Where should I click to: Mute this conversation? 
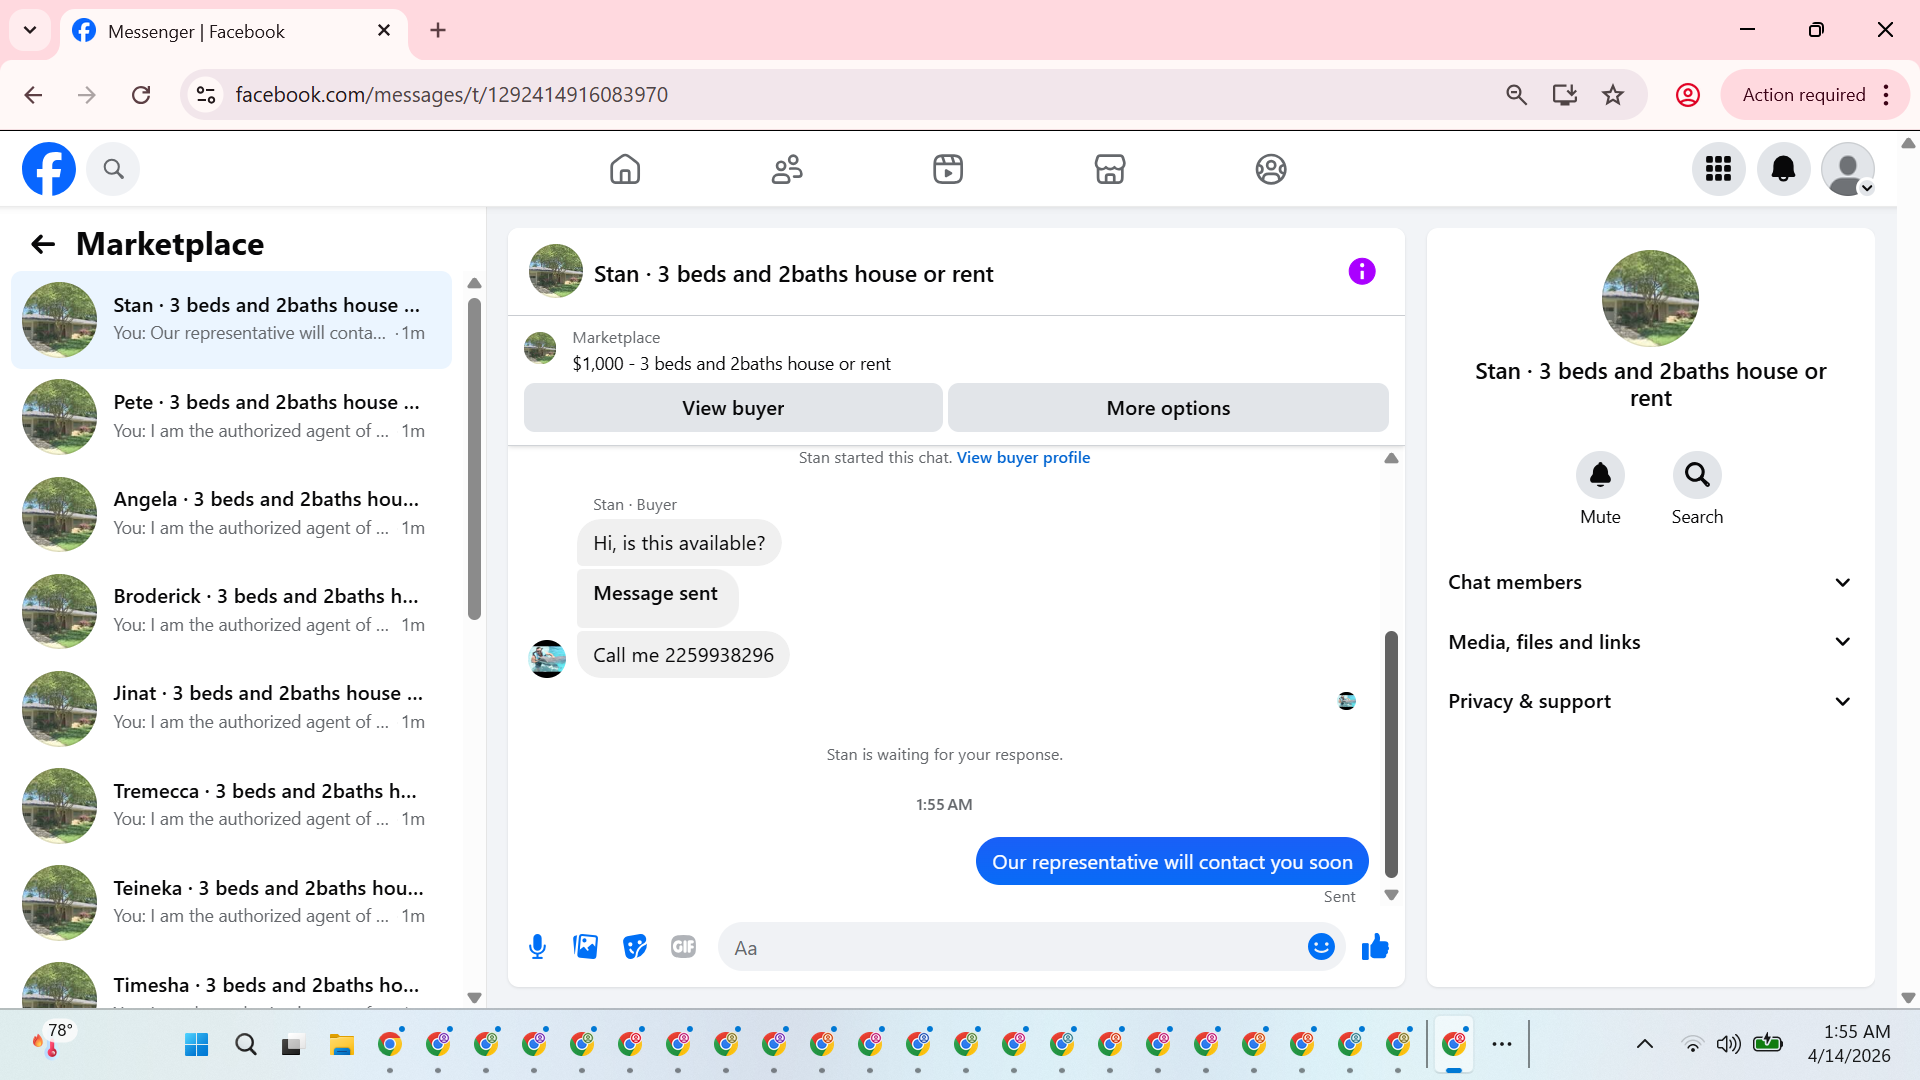pos(1600,475)
